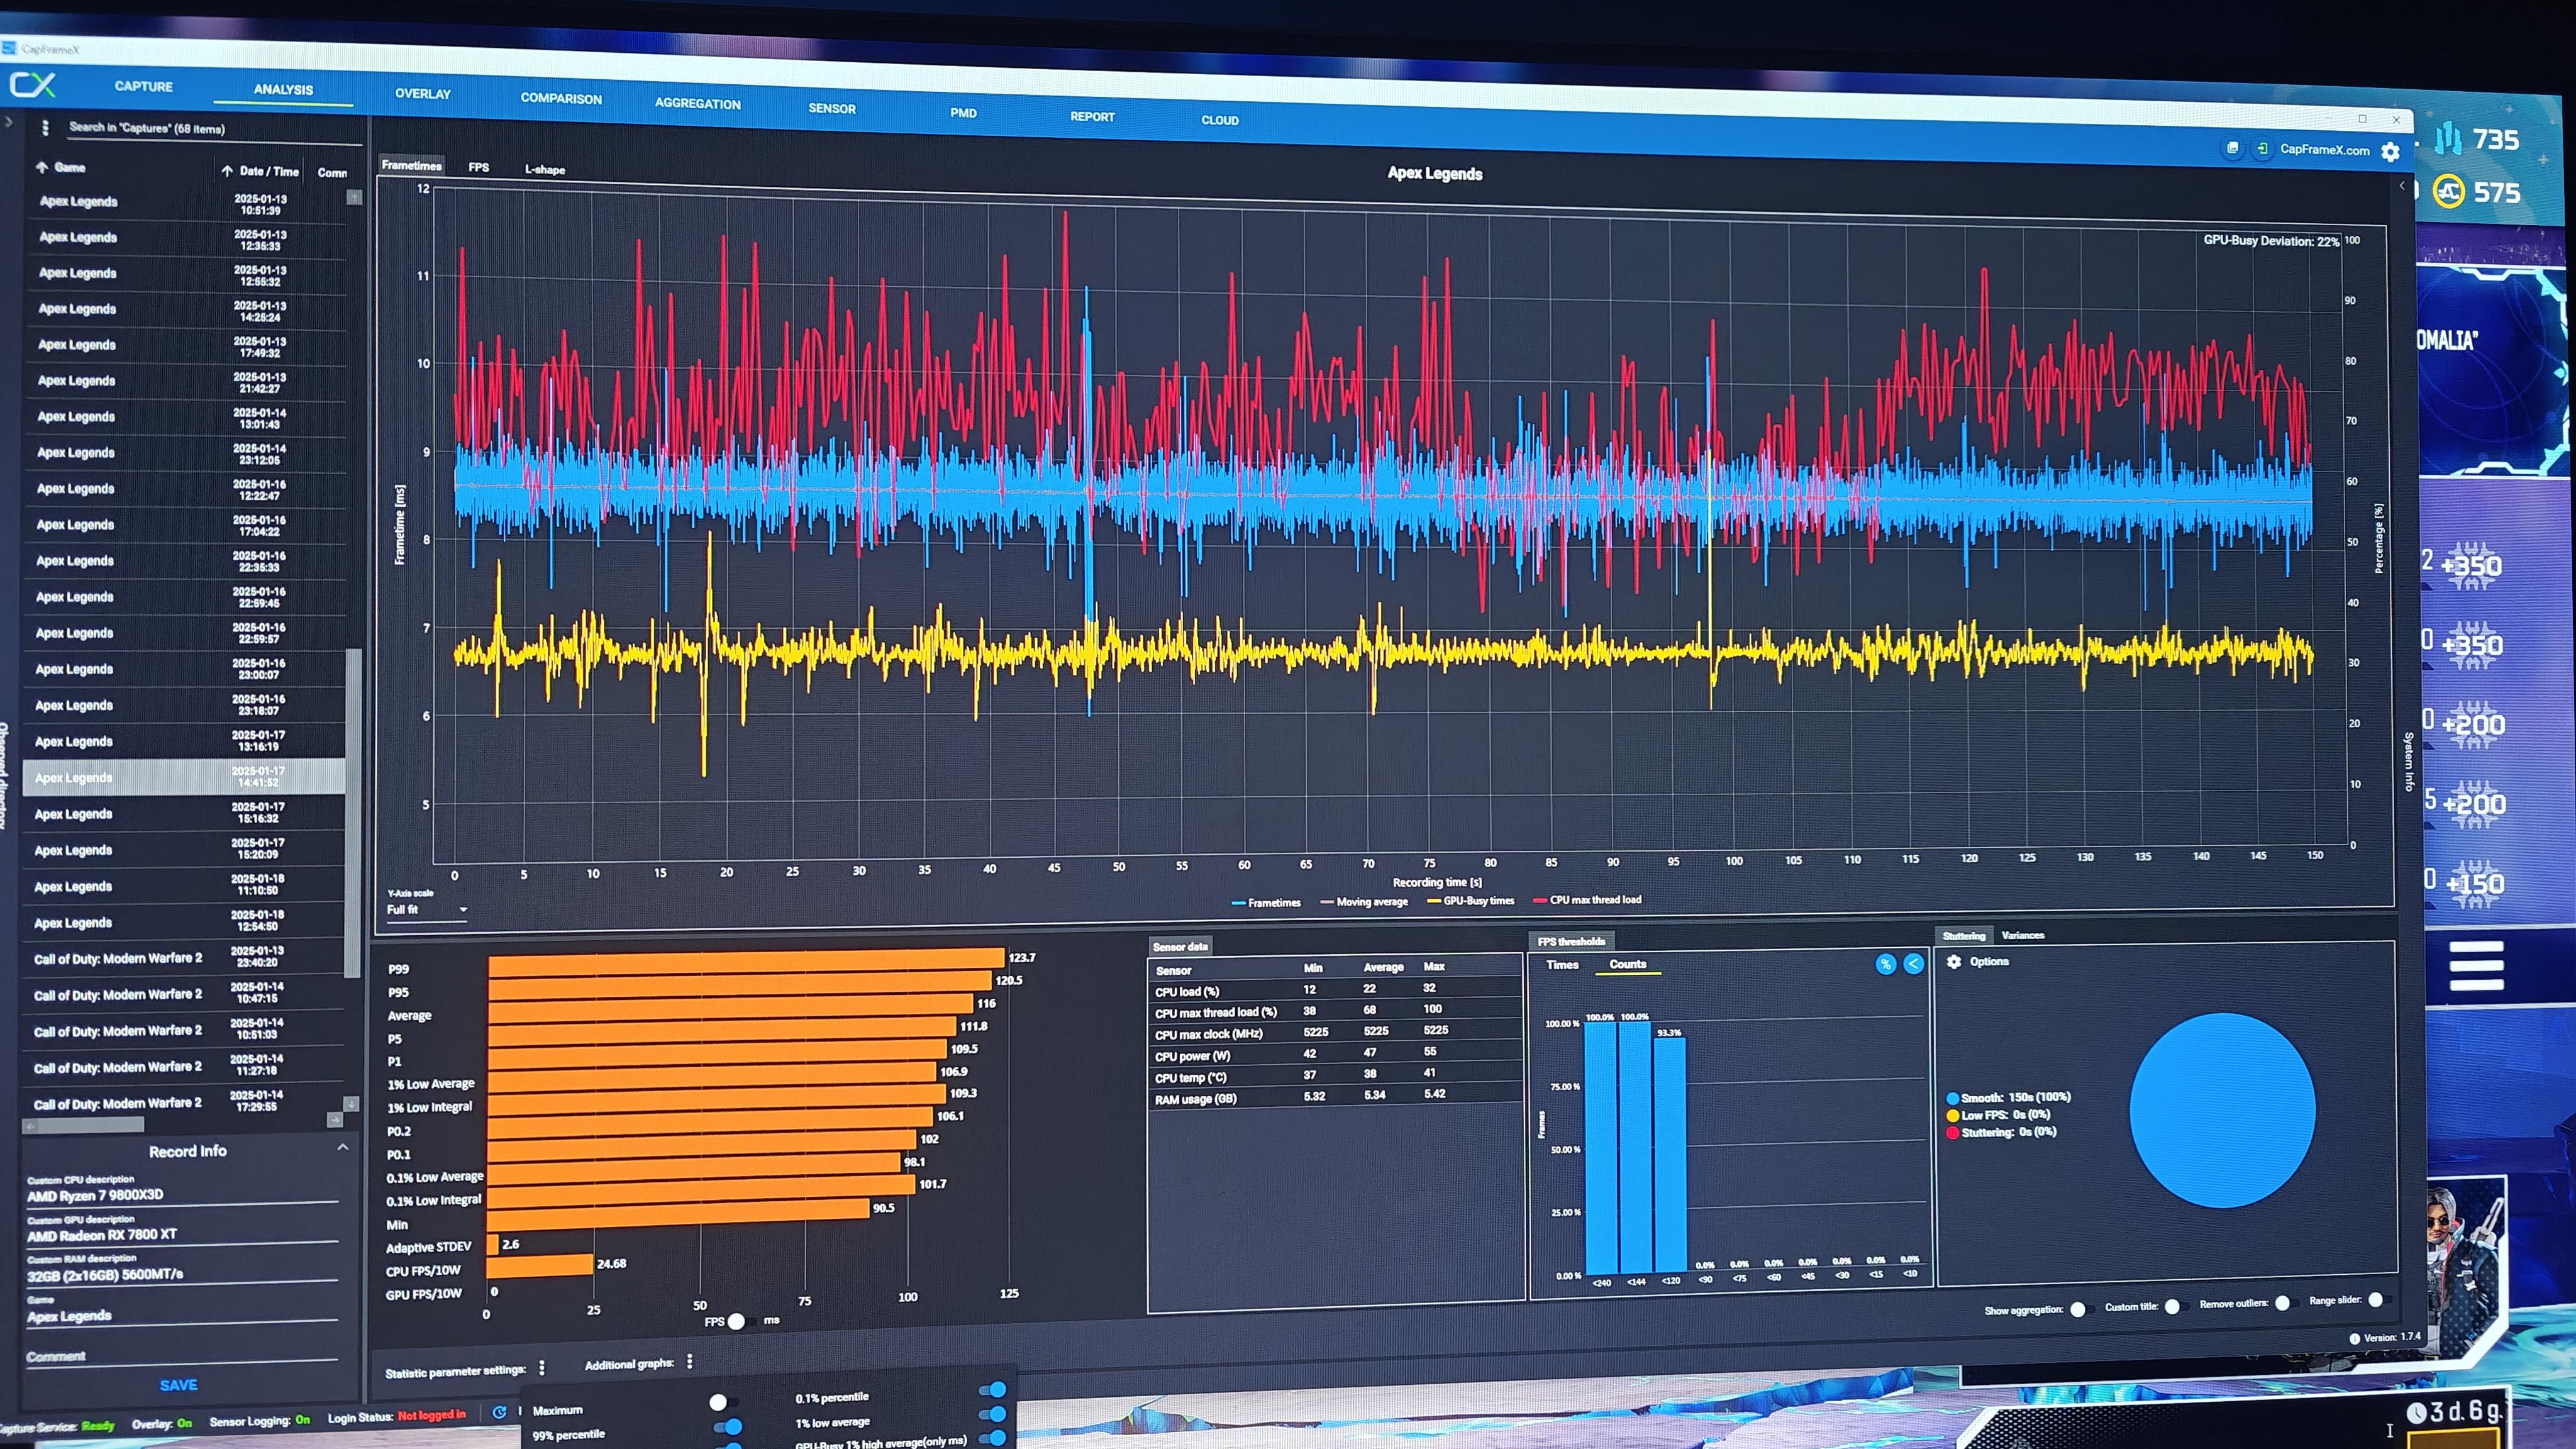Sort captures by Date / Time column
Screen dimensions: 2576x1449
point(267,171)
